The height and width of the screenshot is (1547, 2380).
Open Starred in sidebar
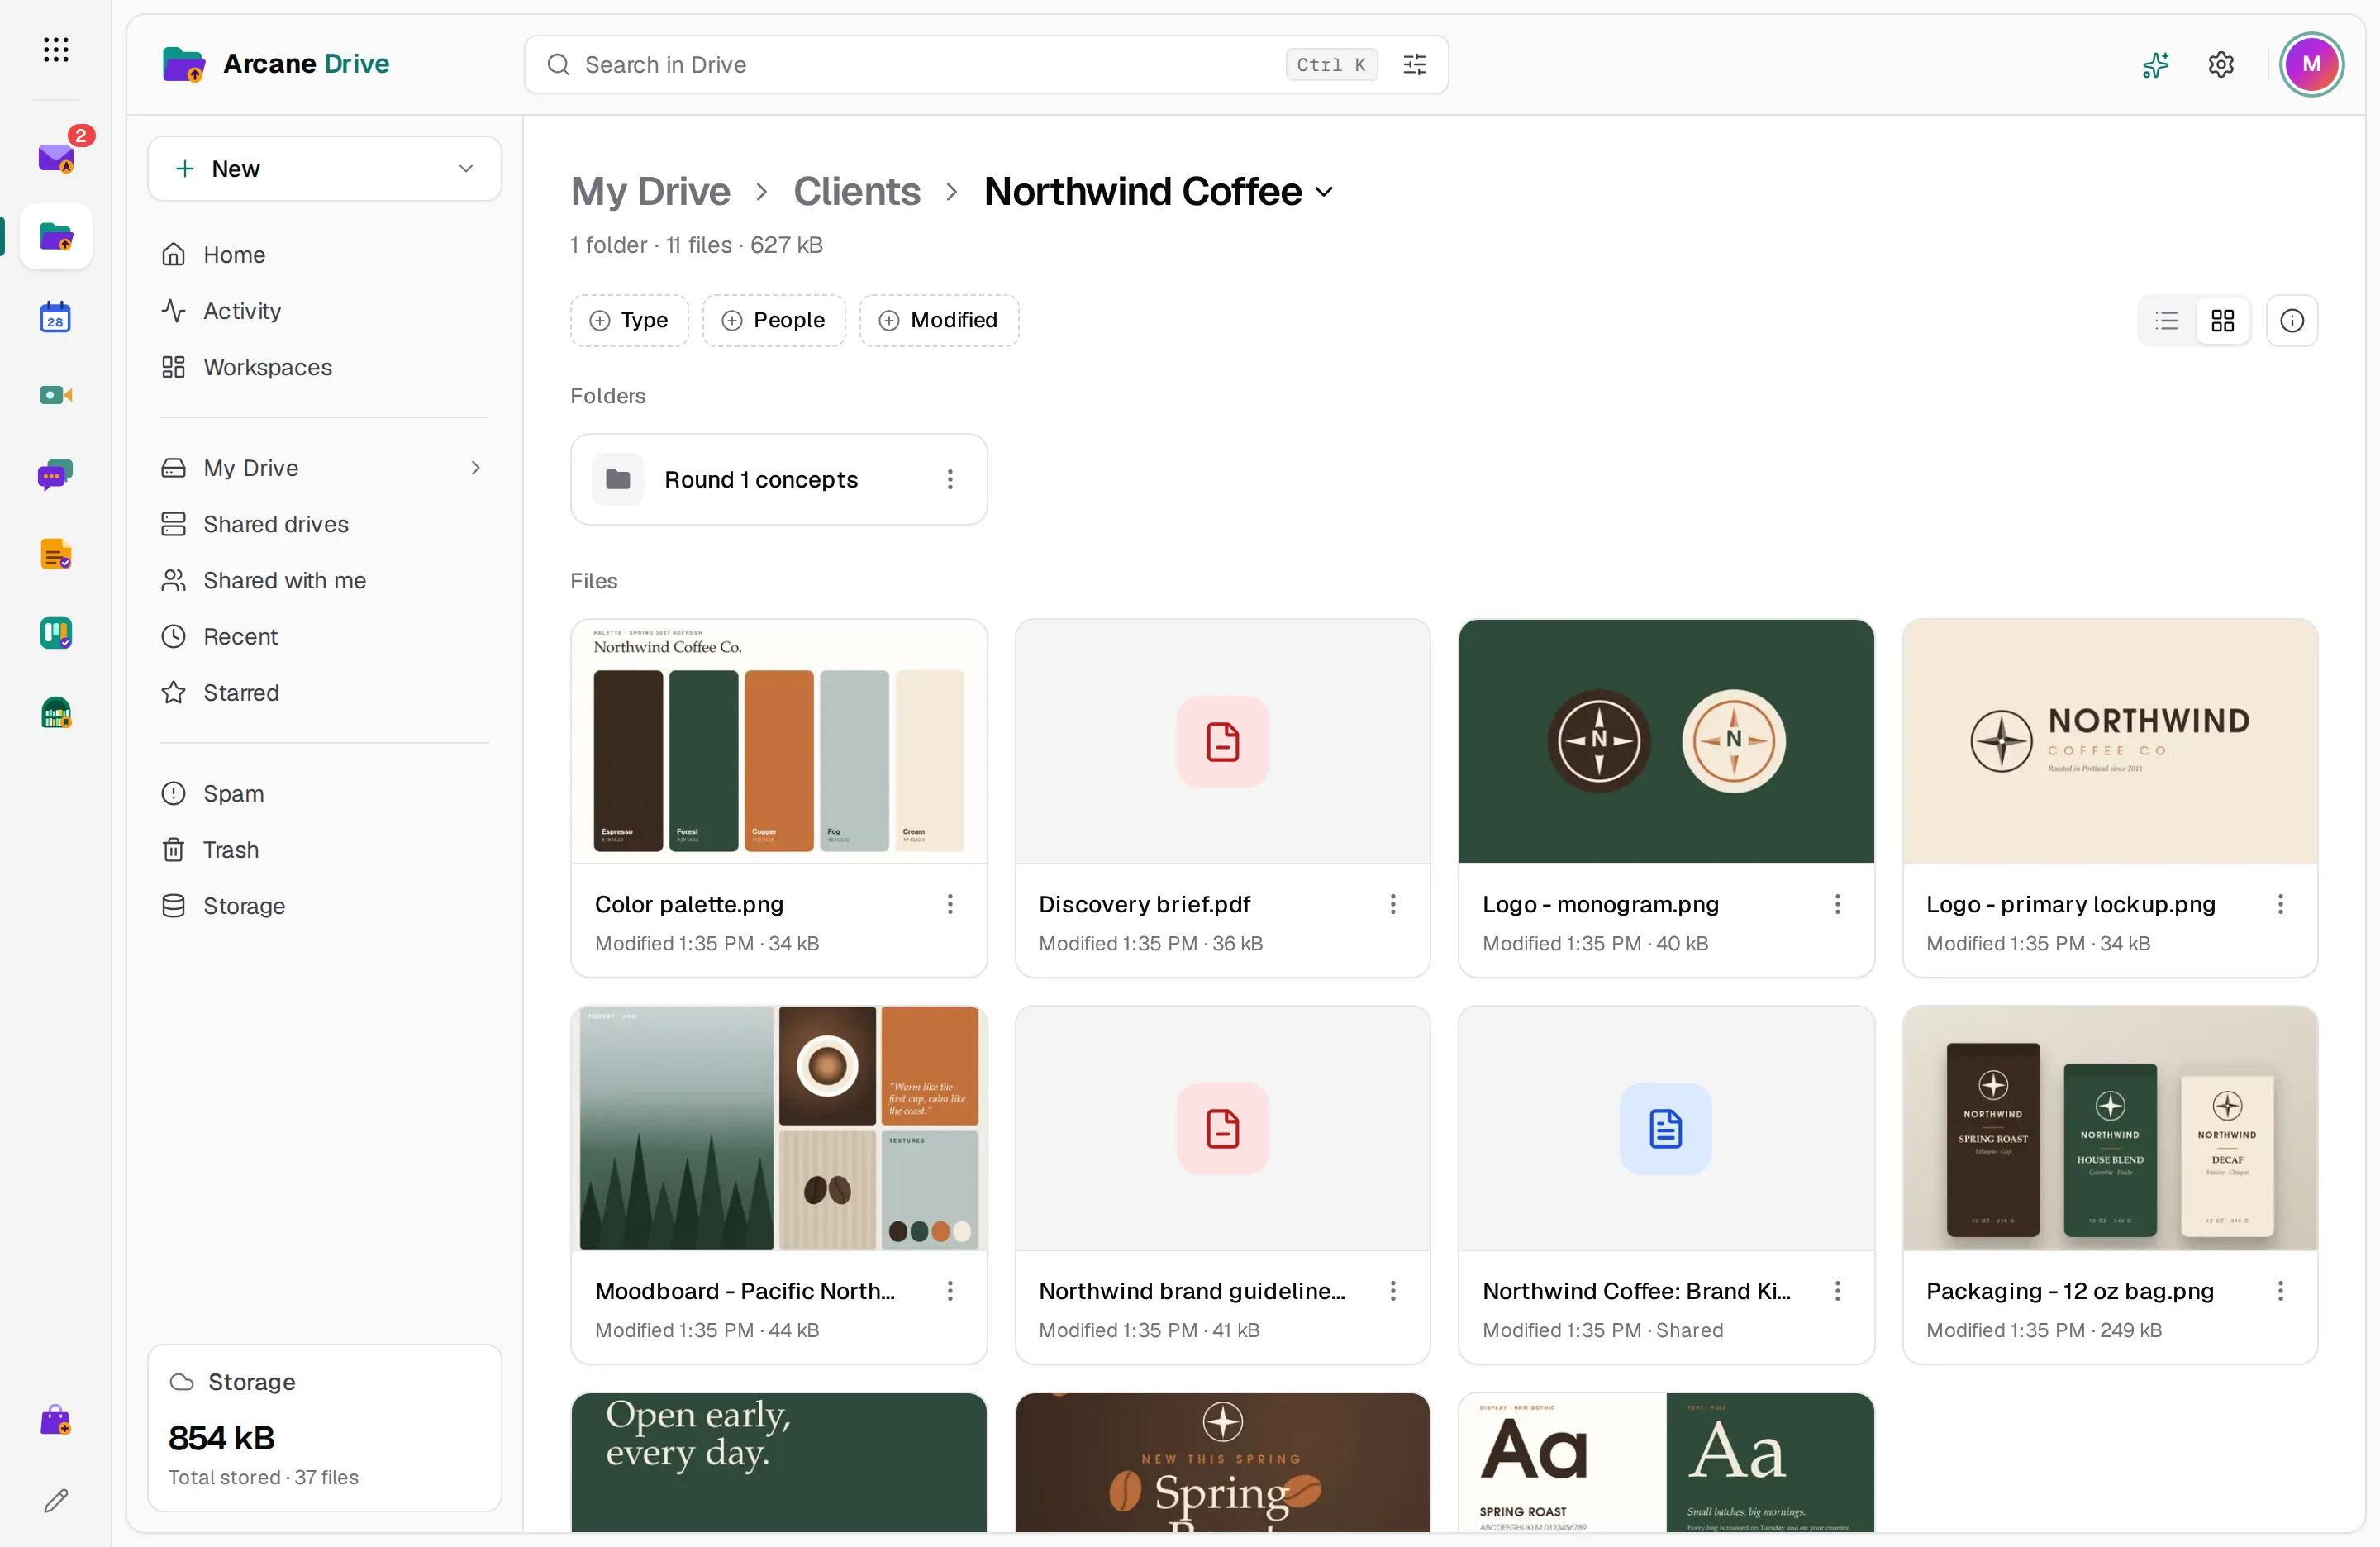click(x=324, y=692)
